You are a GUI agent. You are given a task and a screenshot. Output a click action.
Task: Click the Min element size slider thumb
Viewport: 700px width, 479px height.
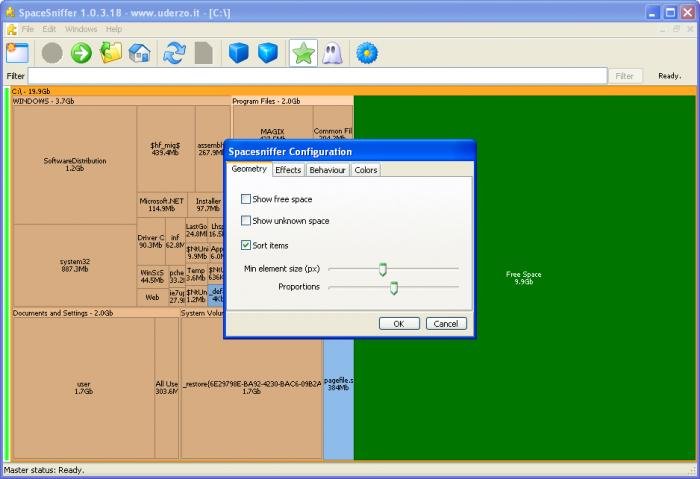(x=383, y=269)
